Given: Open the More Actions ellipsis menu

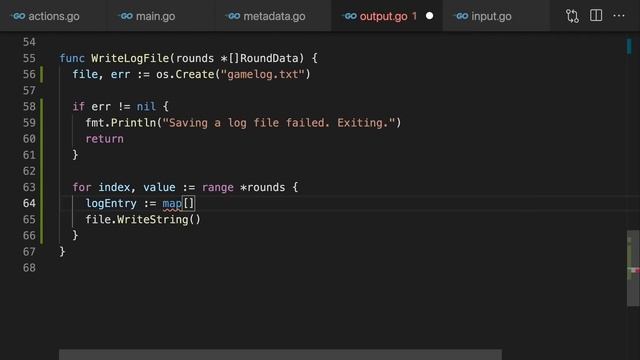Looking at the screenshot, I should coord(619,16).
